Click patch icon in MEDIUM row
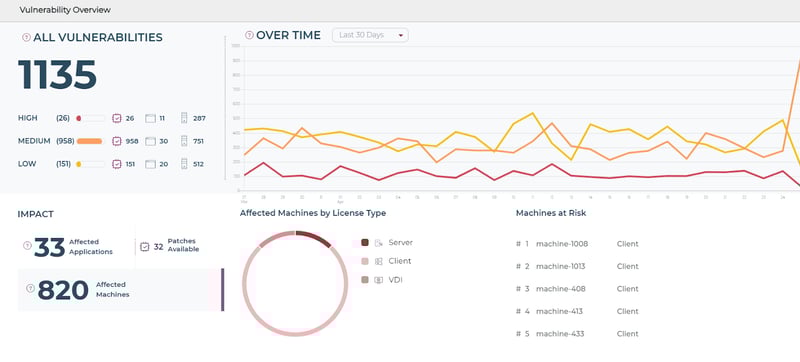Viewport: 800px width, 362px height. coord(117,141)
